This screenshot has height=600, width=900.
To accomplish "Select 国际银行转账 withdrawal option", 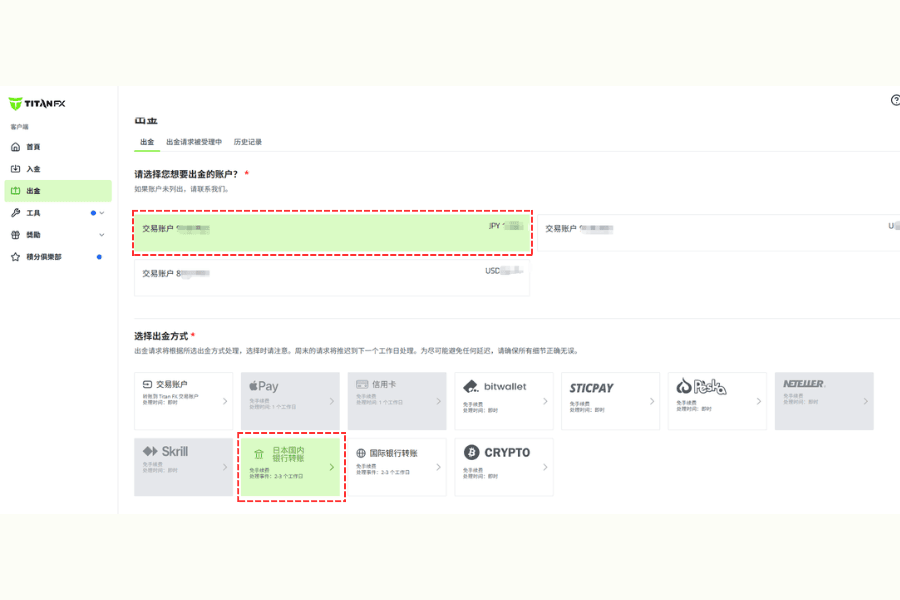I will (397, 466).
